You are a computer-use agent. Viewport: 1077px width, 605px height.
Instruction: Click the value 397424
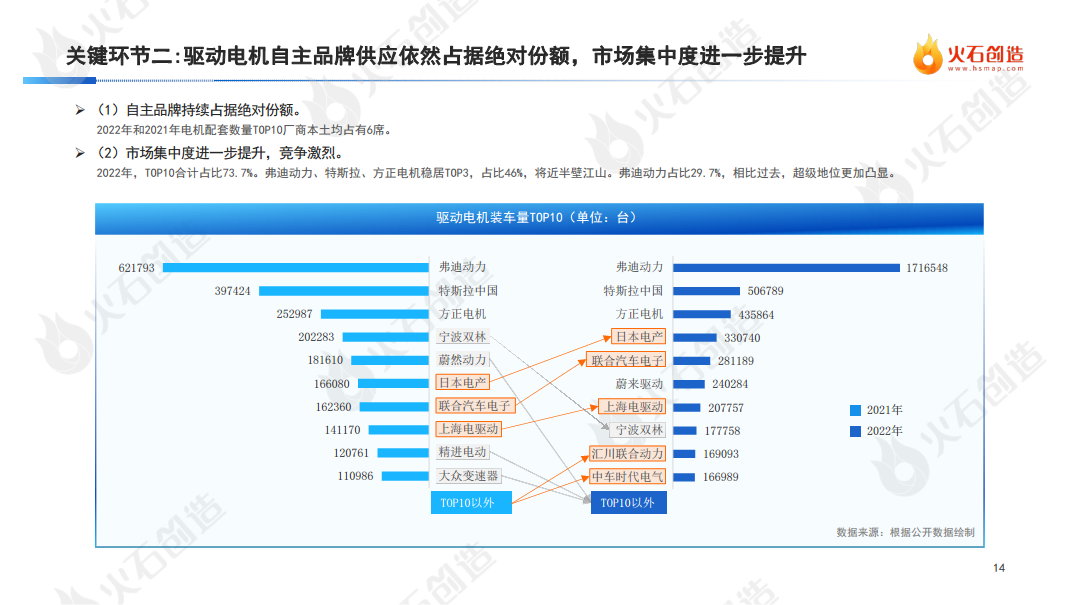pyautogui.click(x=232, y=291)
